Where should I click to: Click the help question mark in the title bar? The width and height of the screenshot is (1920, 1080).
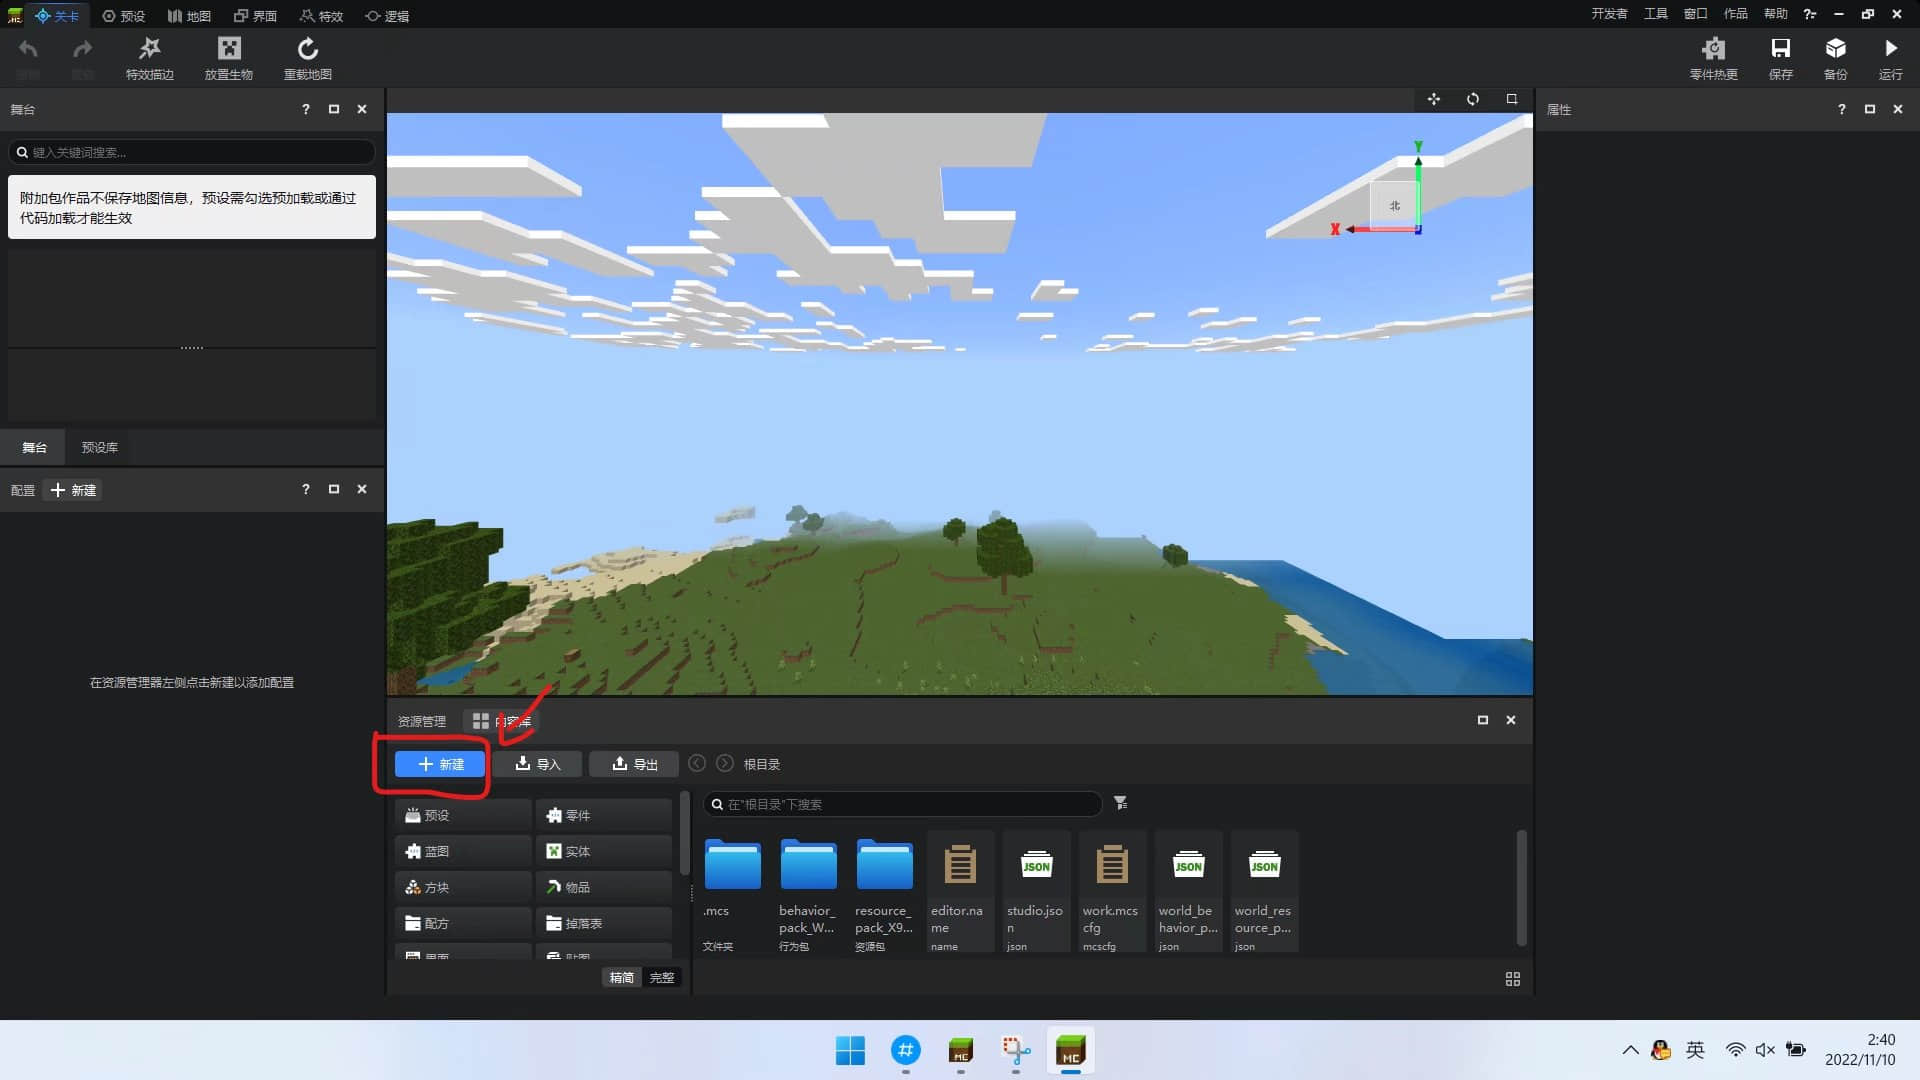pyautogui.click(x=1809, y=14)
